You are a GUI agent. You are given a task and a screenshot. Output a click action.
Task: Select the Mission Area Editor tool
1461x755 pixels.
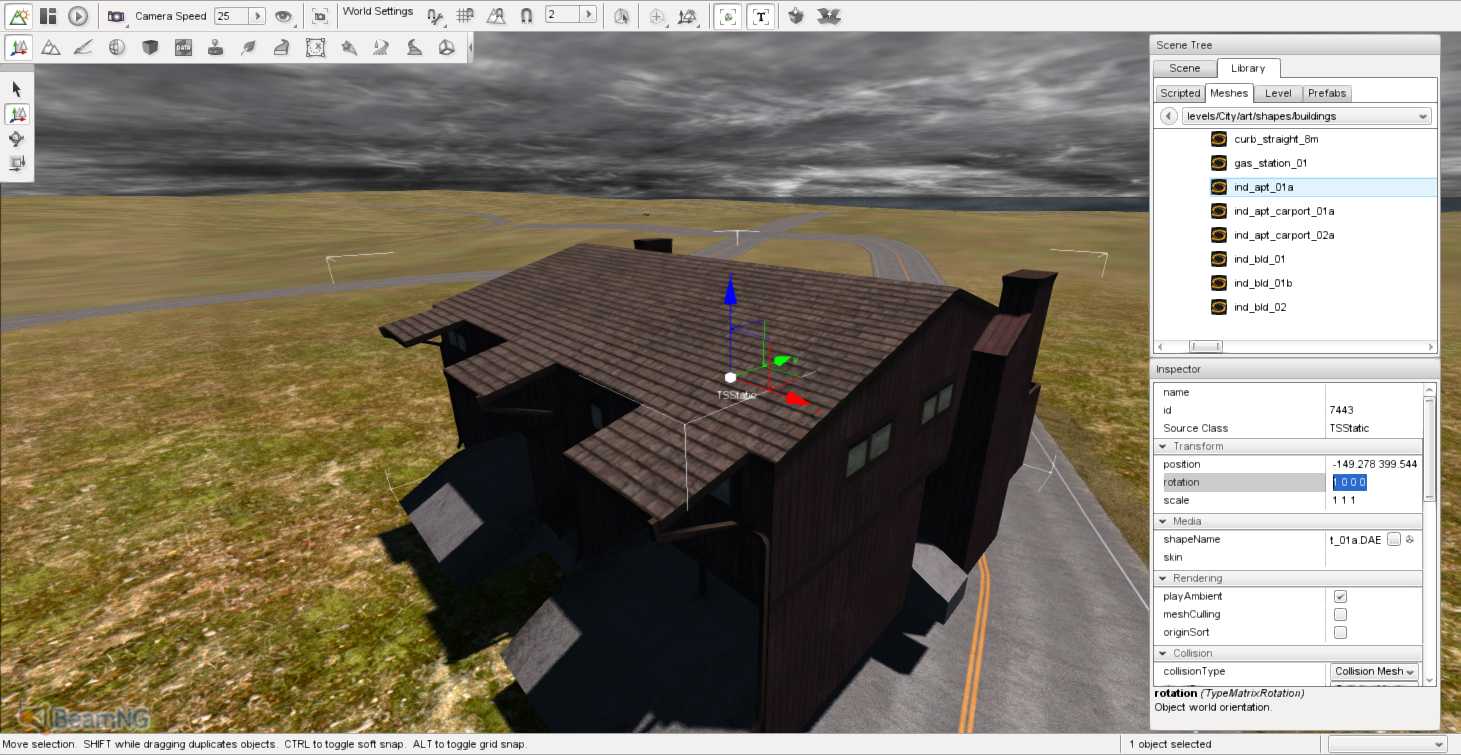(315, 47)
